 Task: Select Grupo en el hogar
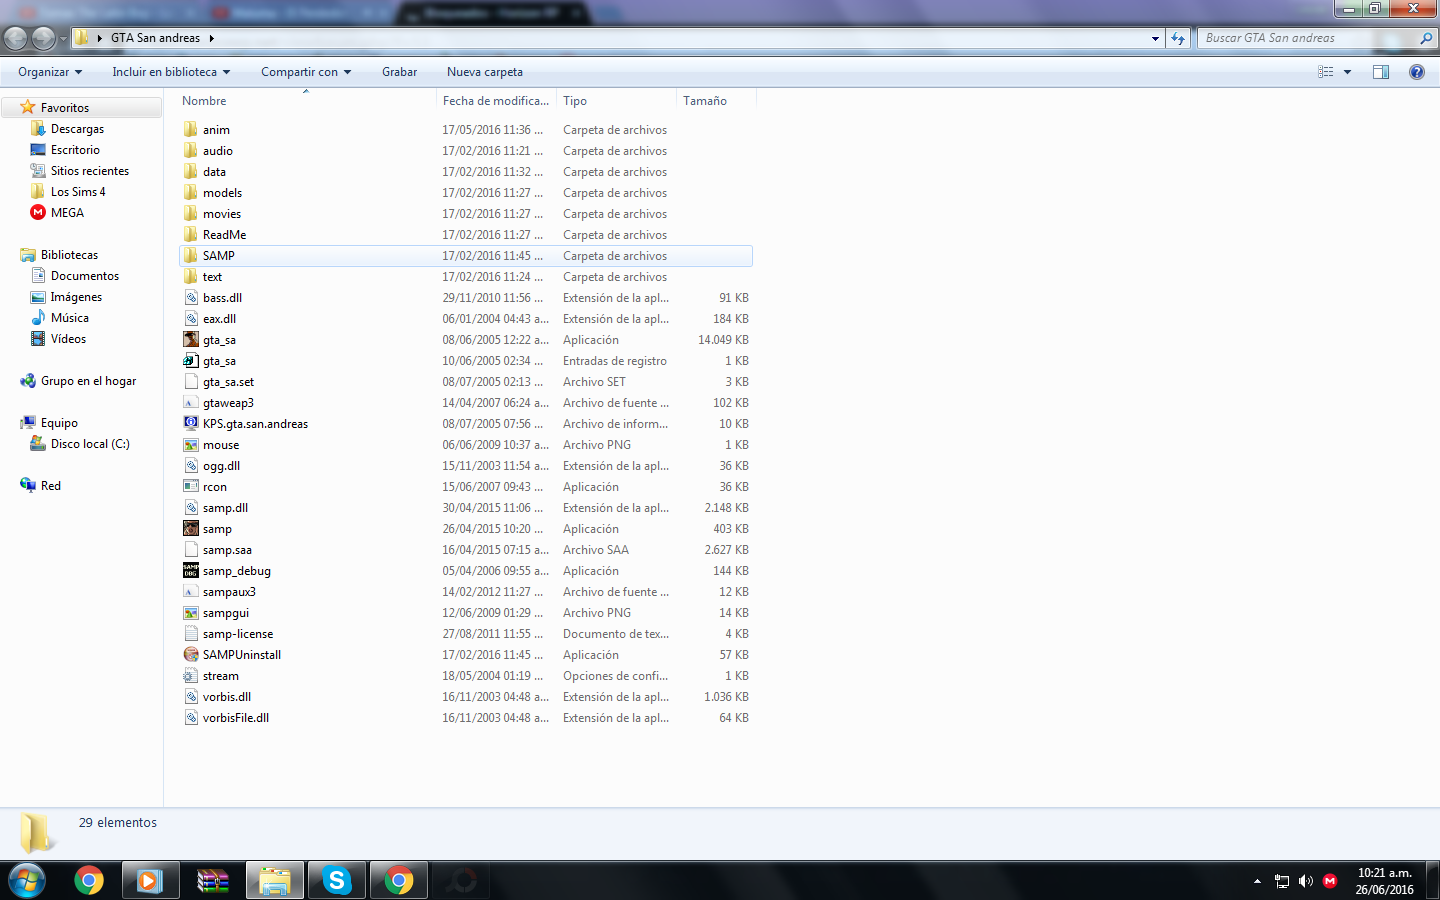coord(88,381)
